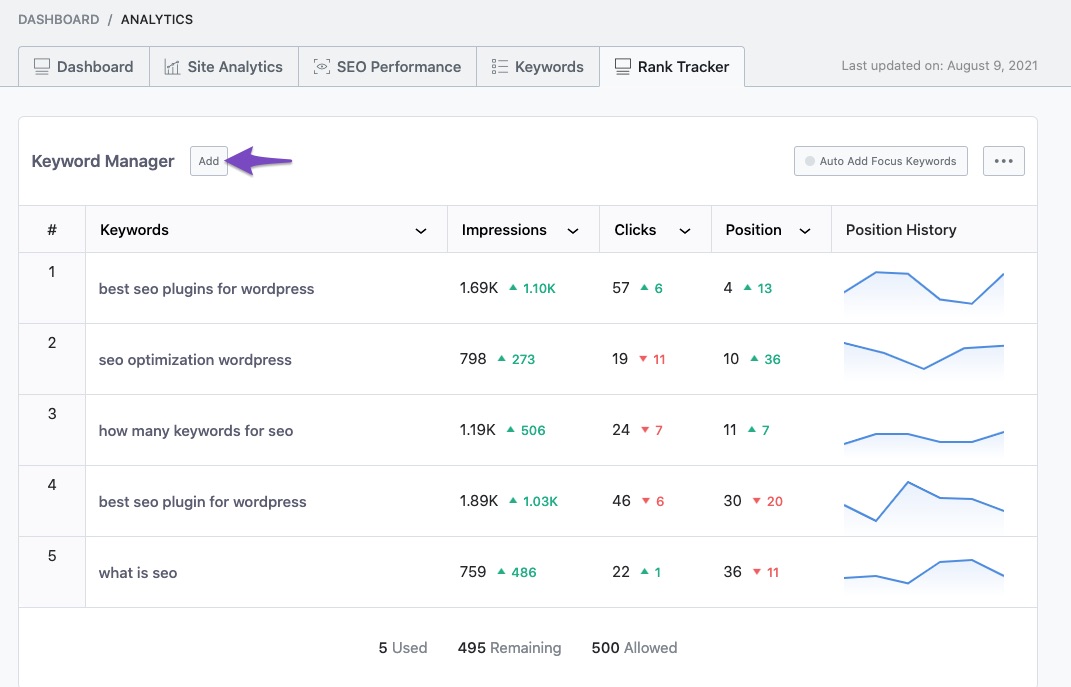Click the DASHBOARD breadcrumb link

click(58, 19)
